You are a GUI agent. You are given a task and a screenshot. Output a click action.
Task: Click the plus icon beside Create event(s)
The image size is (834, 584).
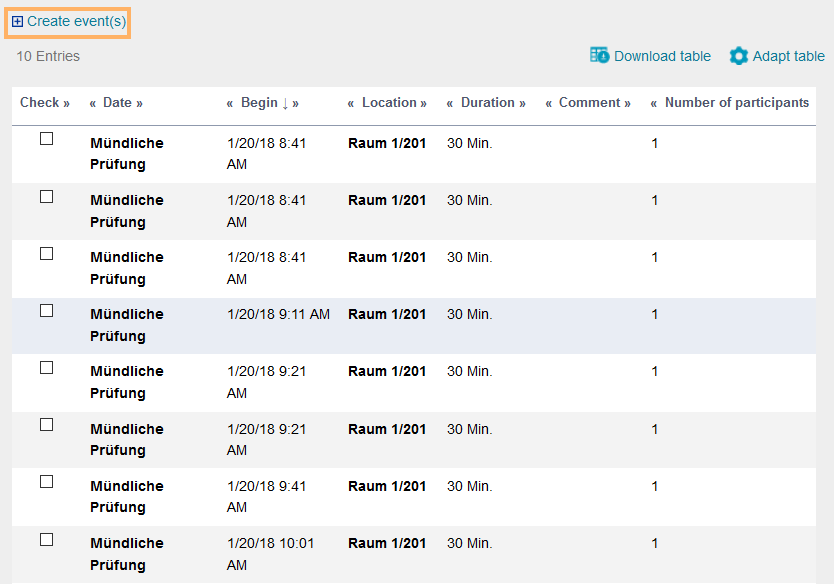coord(17,22)
